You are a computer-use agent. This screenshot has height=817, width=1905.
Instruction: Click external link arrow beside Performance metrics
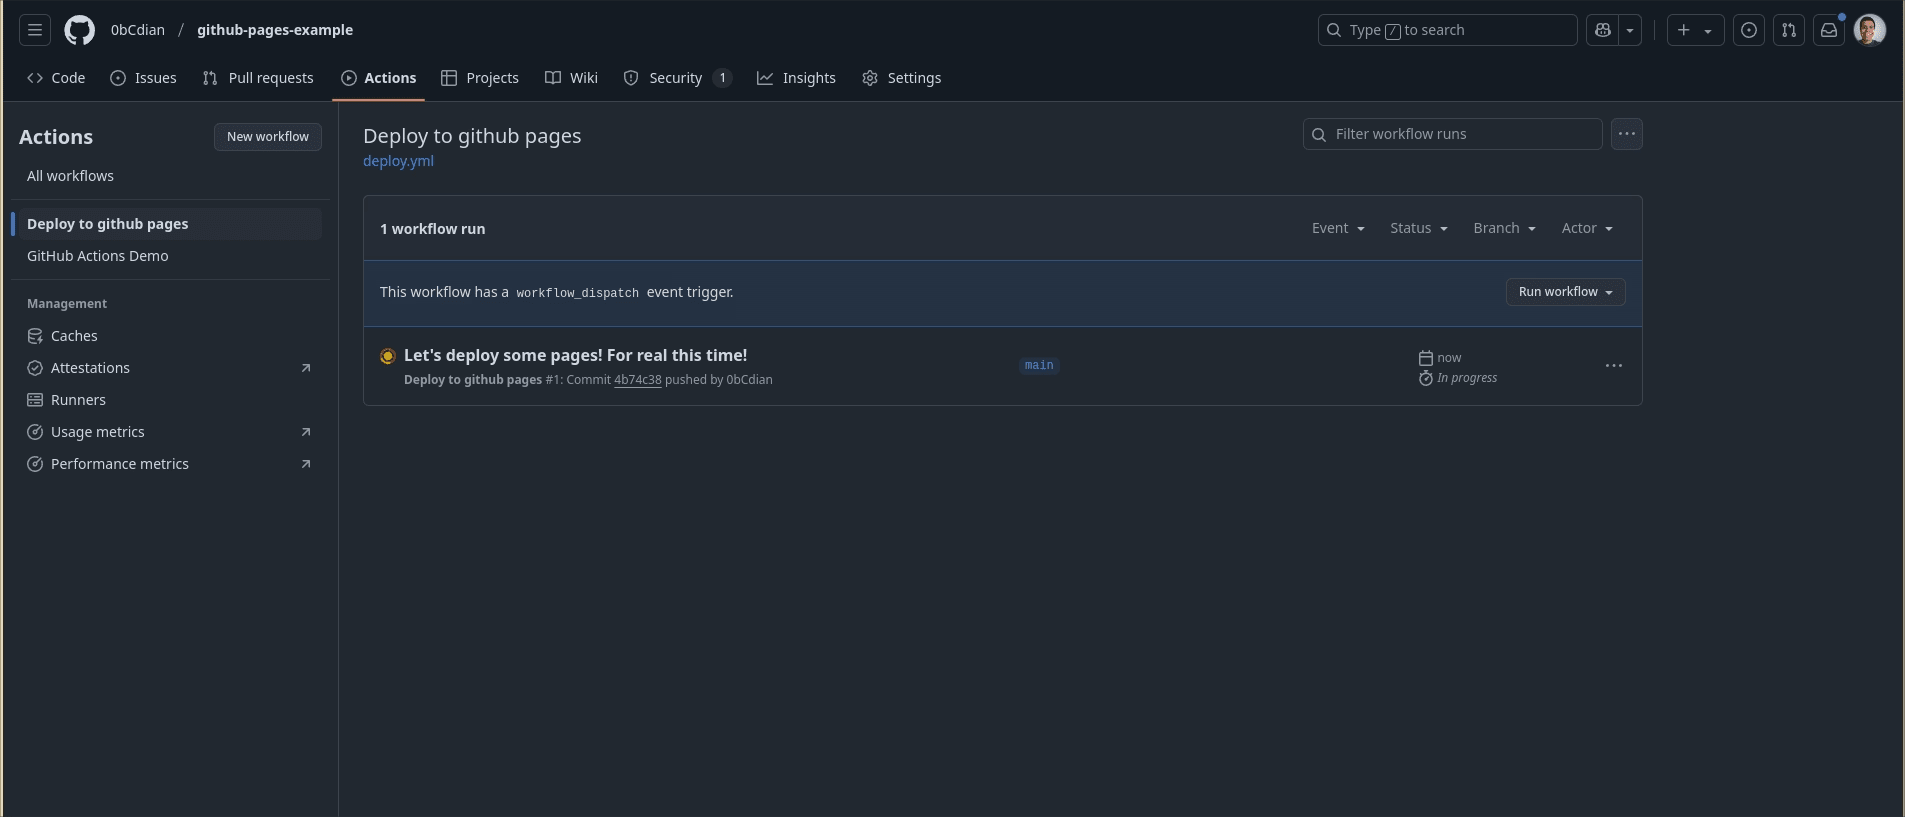pos(306,464)
